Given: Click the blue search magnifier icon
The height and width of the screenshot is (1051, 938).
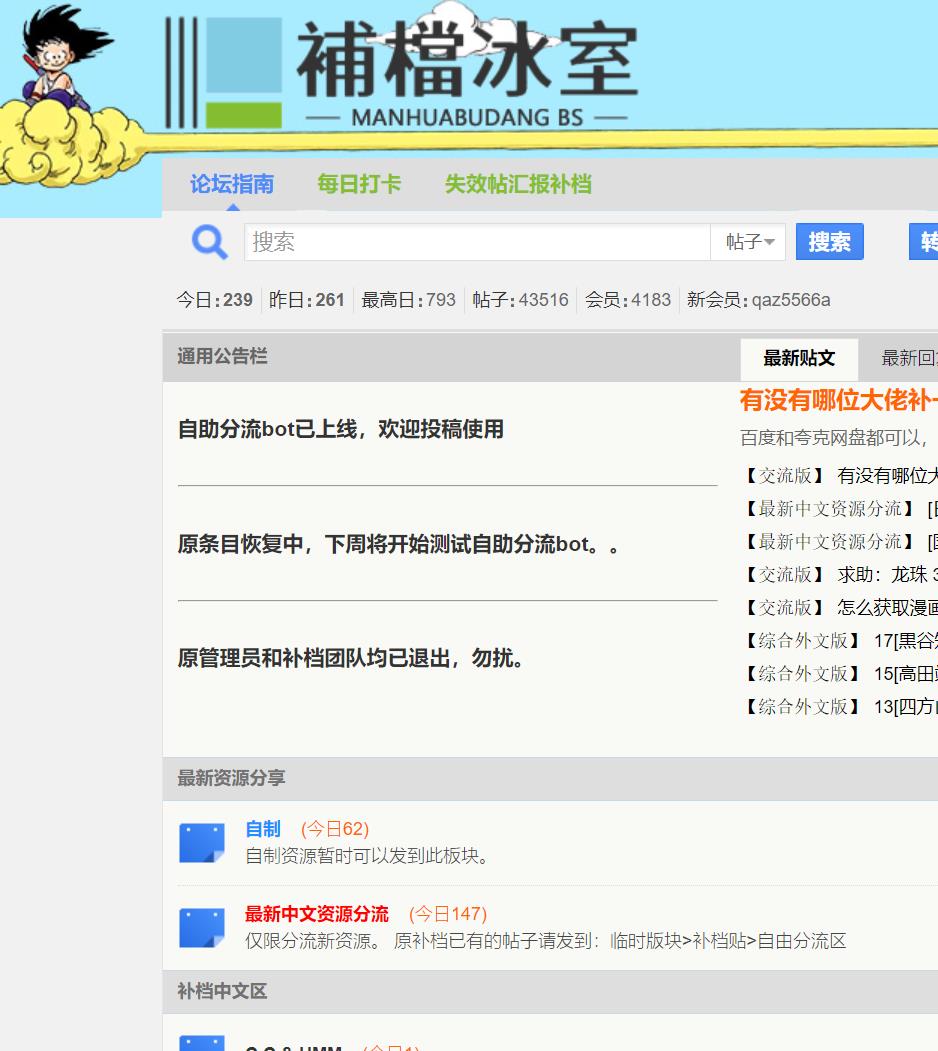Looking at the screenshot, I should [x=209, y=242].
